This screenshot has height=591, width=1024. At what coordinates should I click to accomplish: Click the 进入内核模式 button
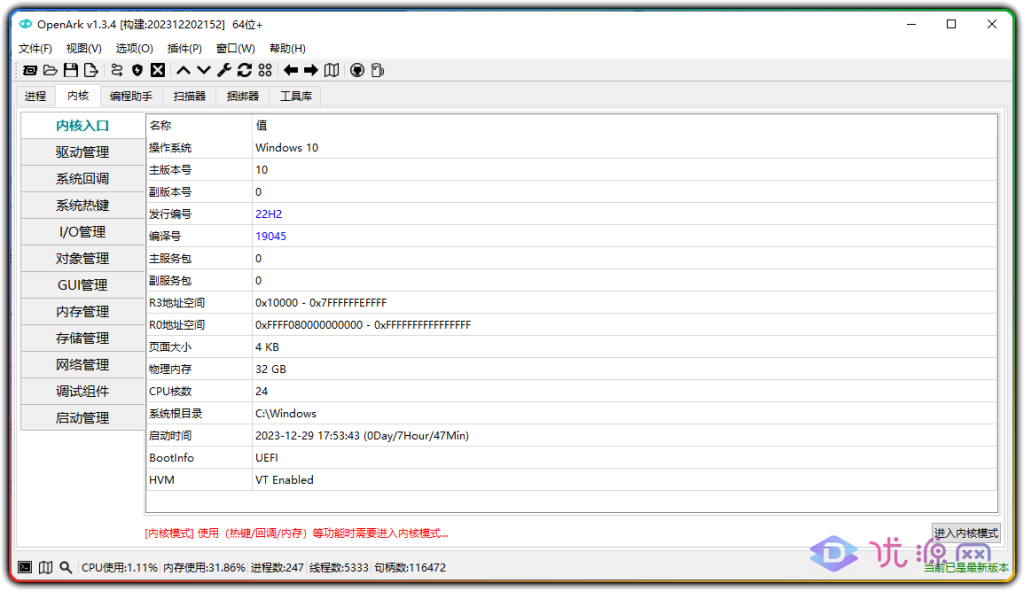965,533
